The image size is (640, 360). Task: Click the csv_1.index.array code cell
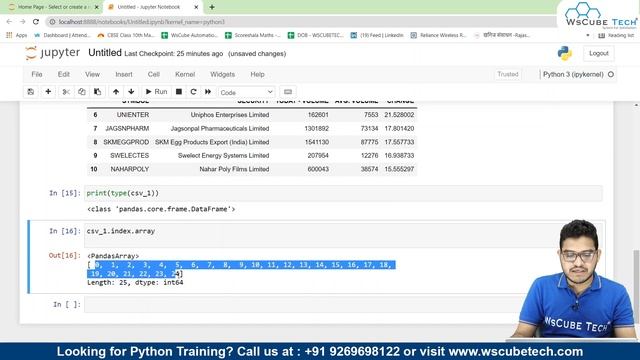point(343,235)
